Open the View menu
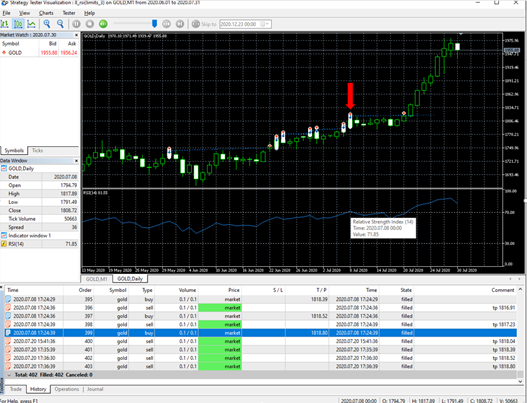This screenshot has width=527, height=403. [x=24, y=13]
